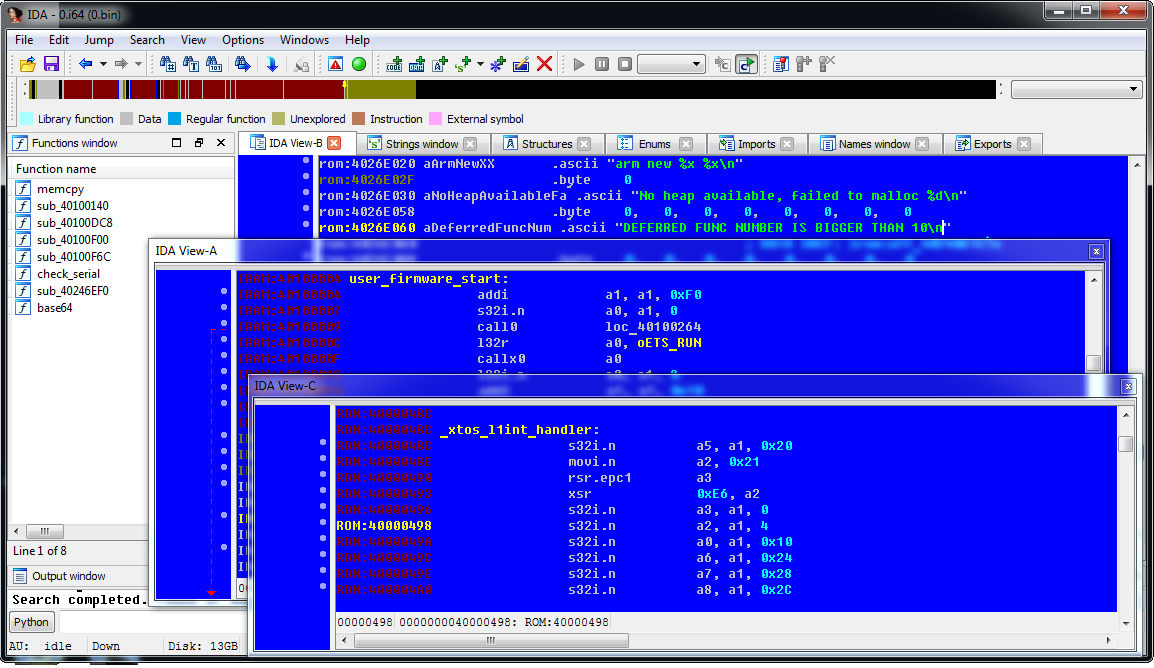Click the External symbol legend color swatch
The height and width of the screenshot is (668, 1154).
(x=436, y=118)
